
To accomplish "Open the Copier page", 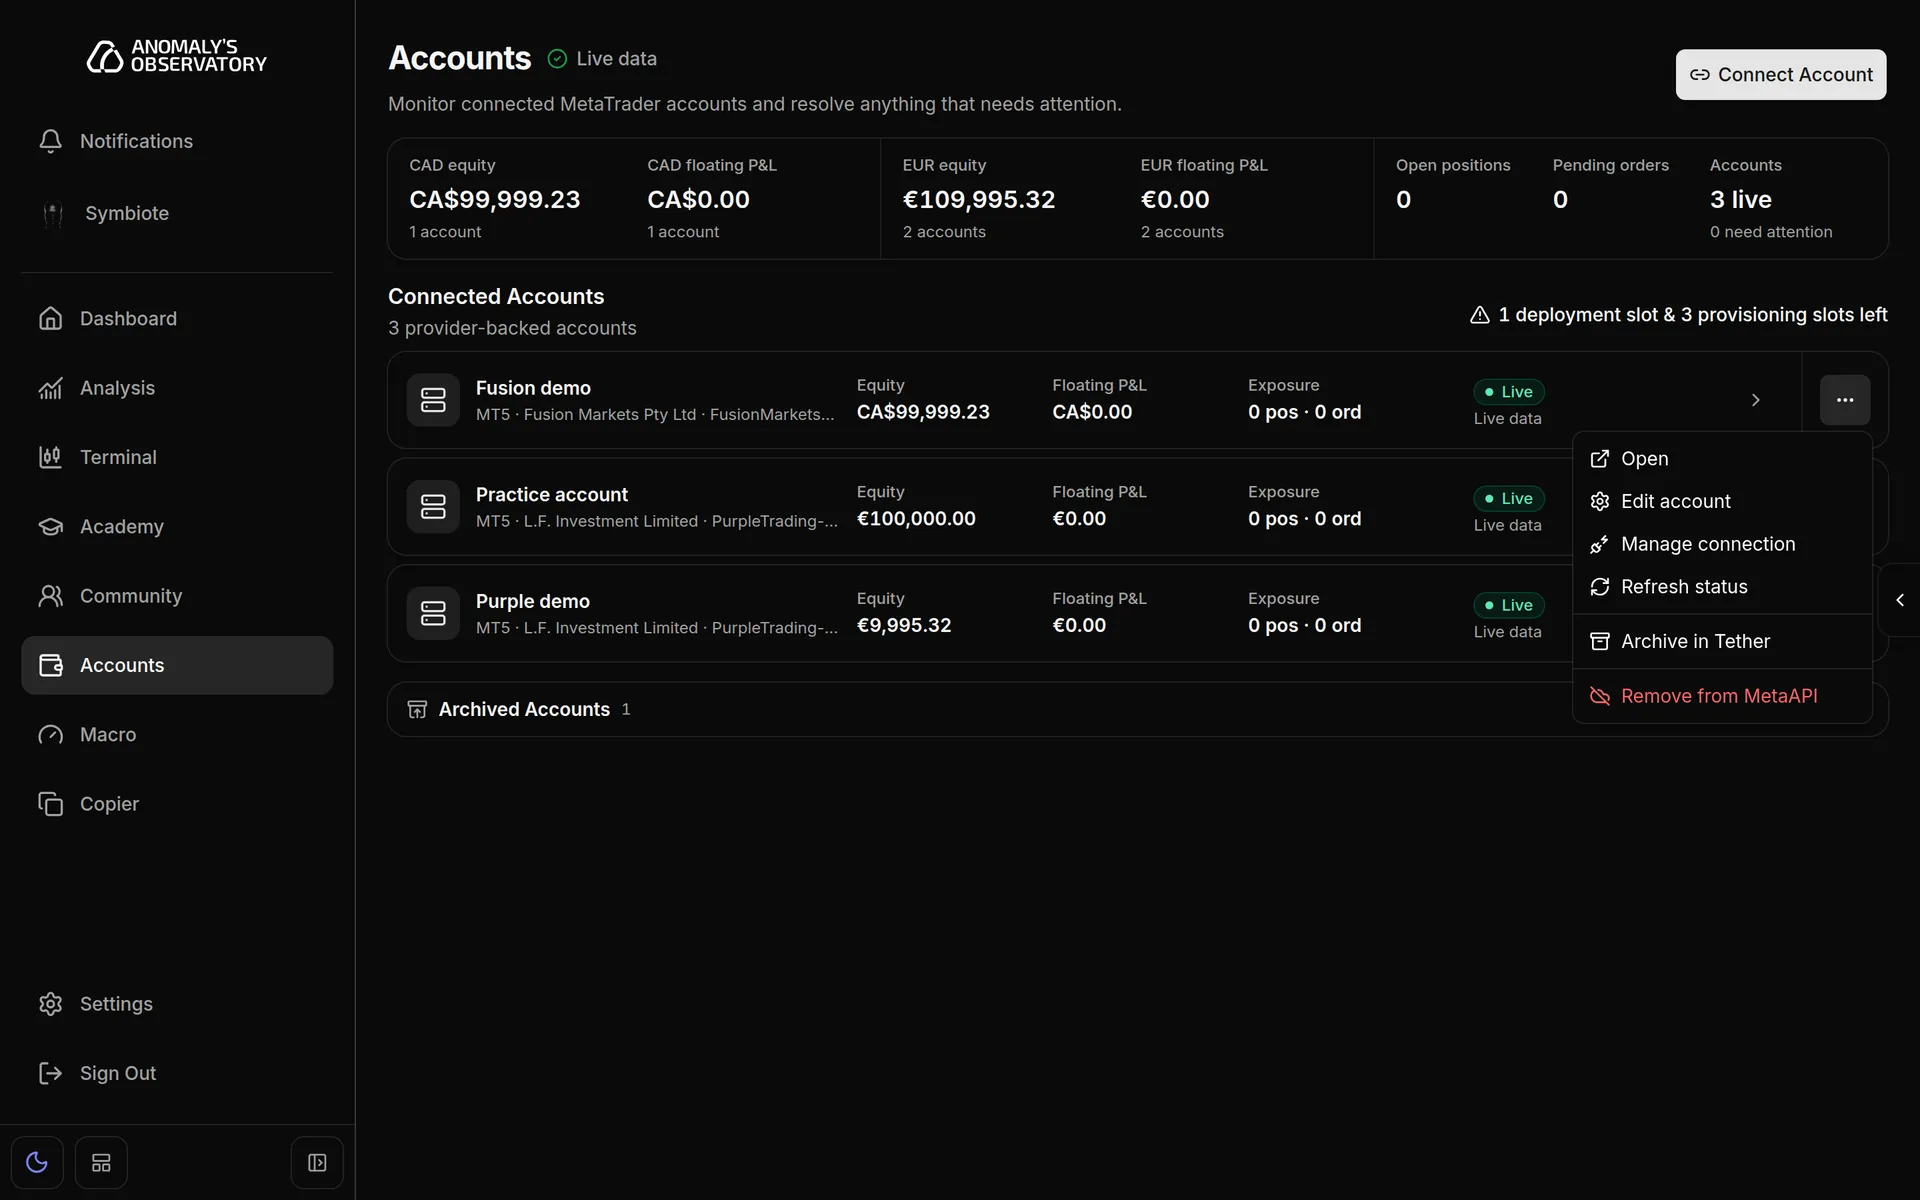I will 177,804.
